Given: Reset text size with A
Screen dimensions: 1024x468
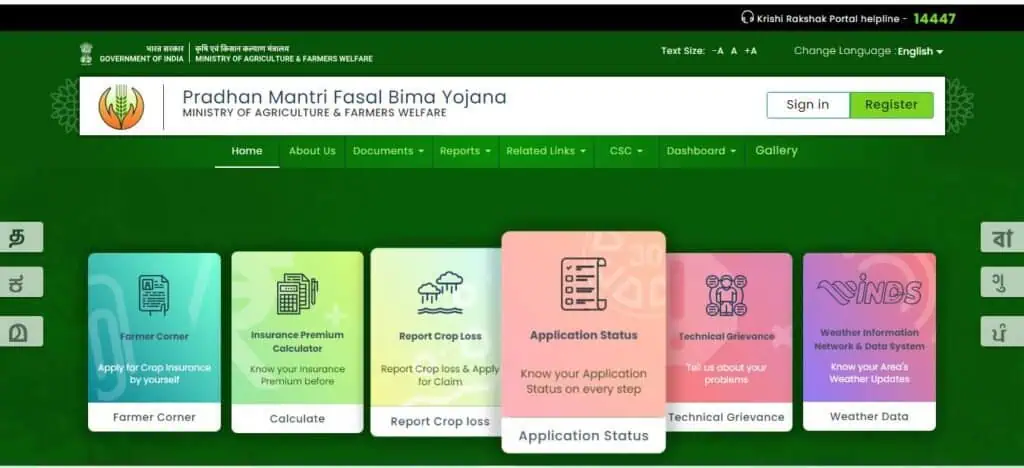Looking at the screenshot, I should 734,51.
